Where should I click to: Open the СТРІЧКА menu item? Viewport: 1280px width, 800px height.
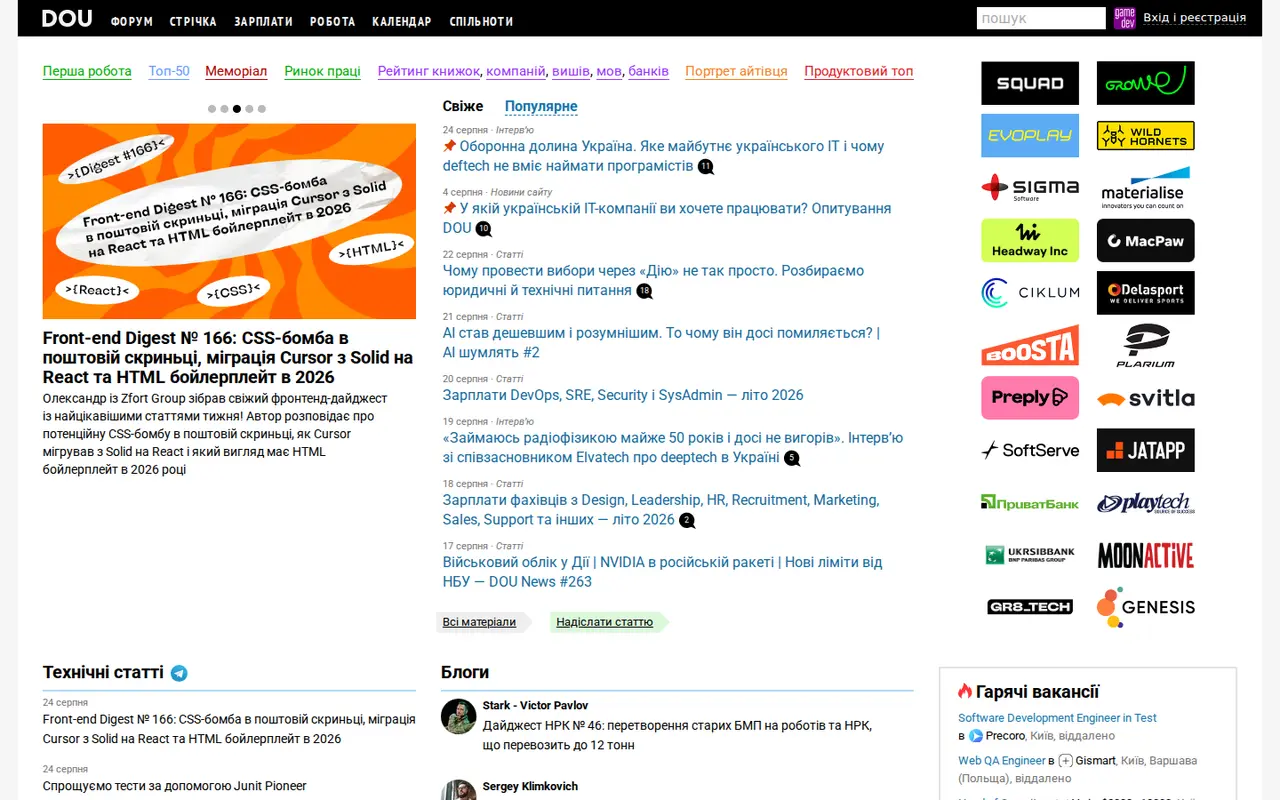click(x=193, y=21)
